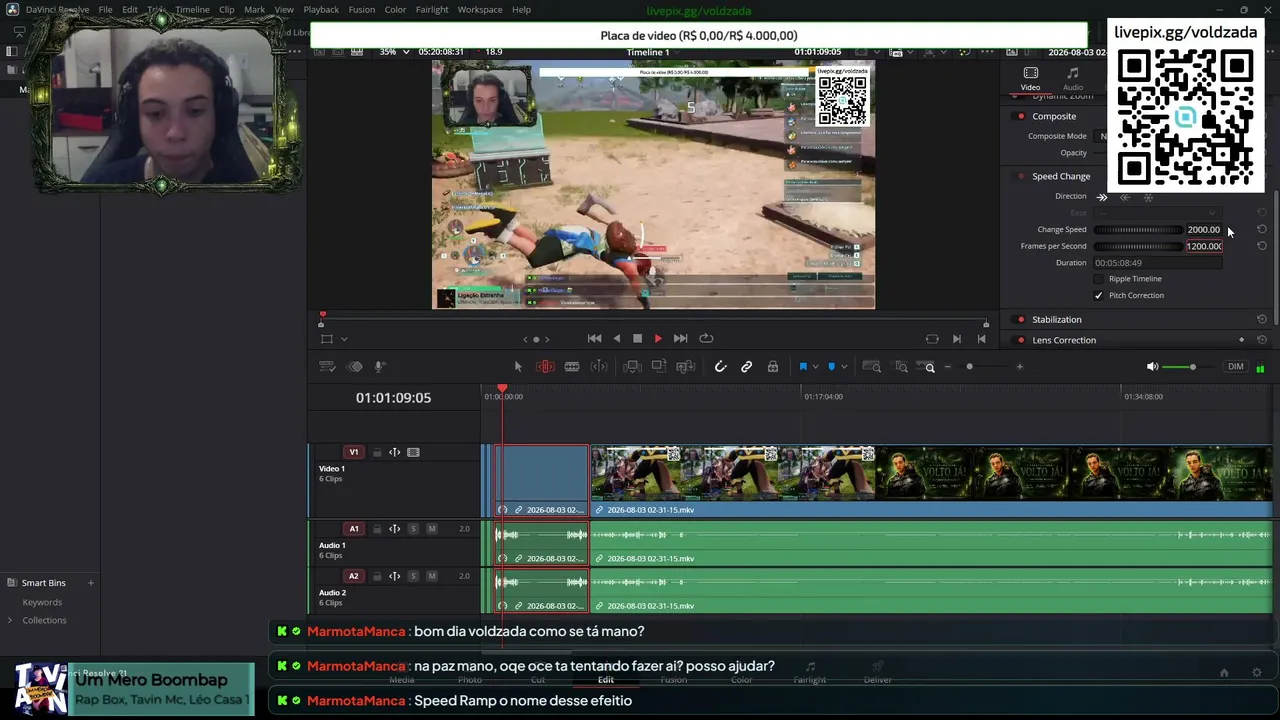Viewport: 1280px width, 720px height.
Task: Click the Overwrite Clip toolbar icon
Action: [659, 367]
